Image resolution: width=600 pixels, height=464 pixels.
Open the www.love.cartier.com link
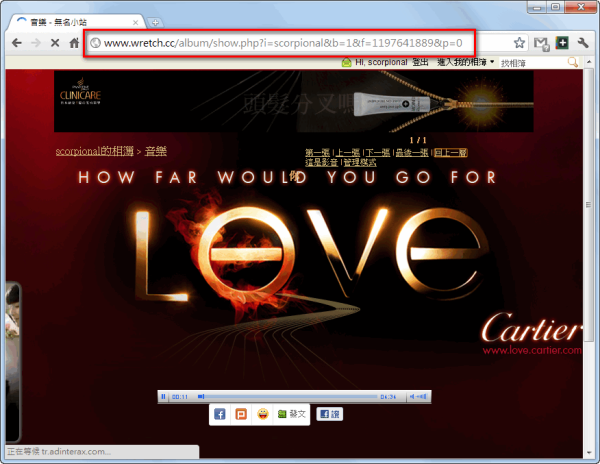[x=532, y=350]
